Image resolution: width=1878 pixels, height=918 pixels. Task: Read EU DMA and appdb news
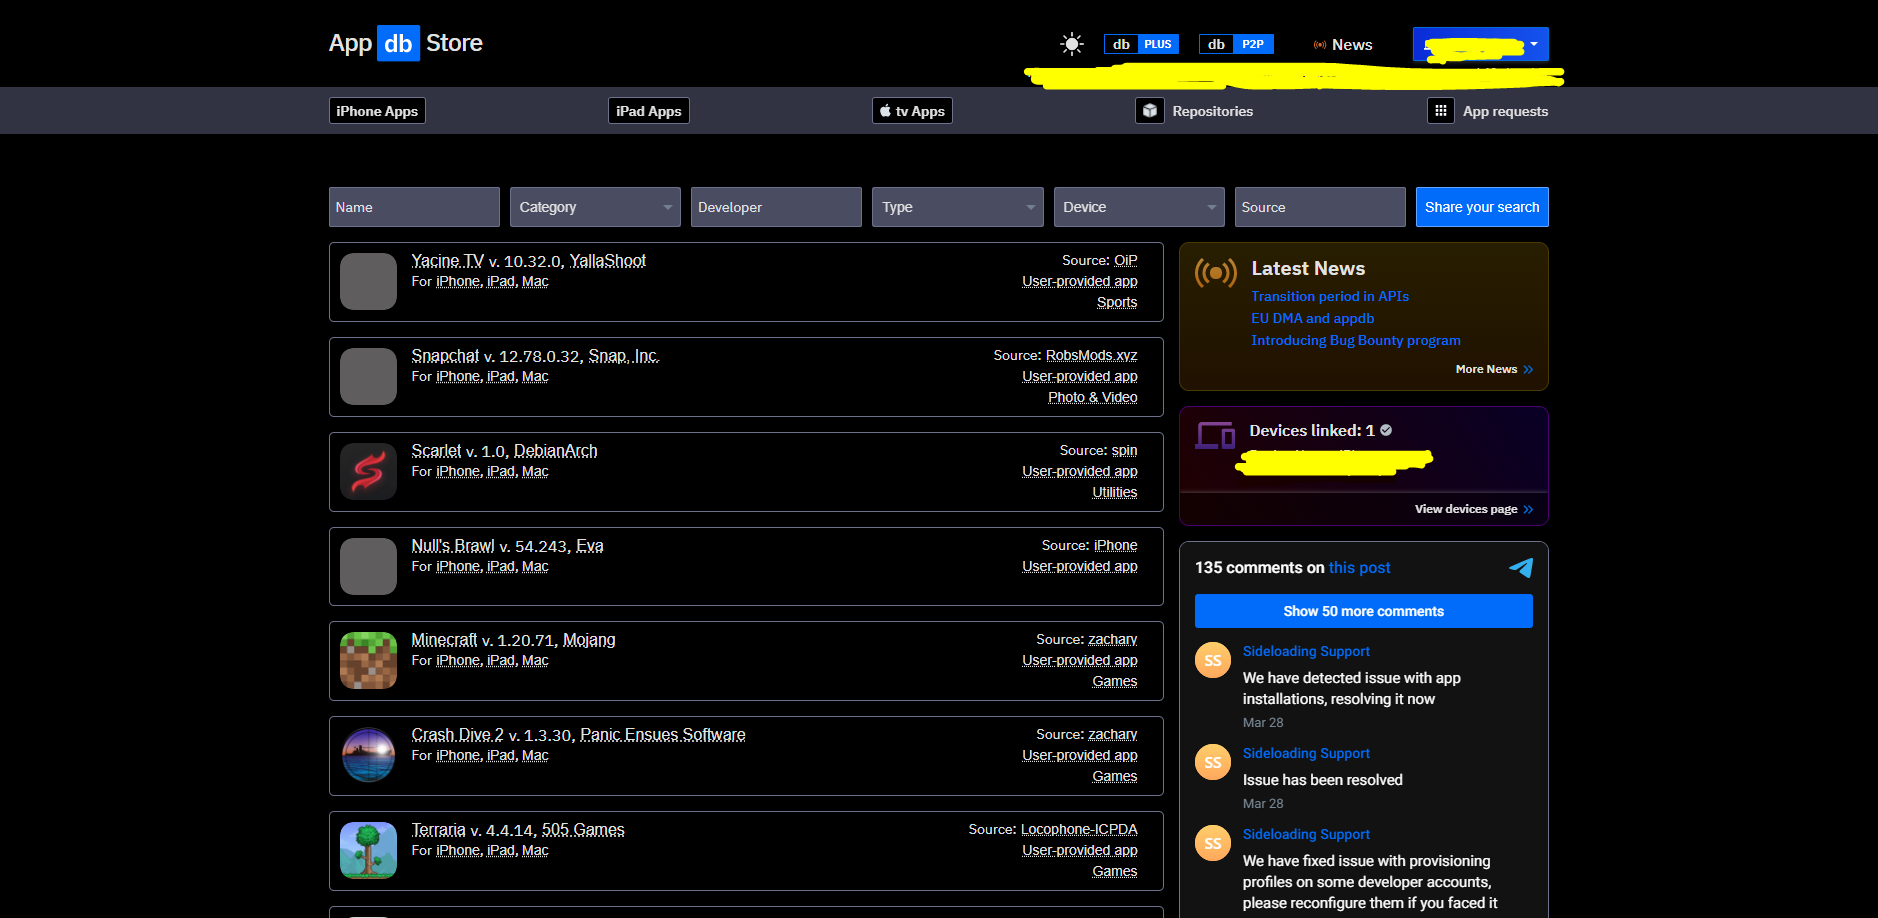[x=1313, y=318]
